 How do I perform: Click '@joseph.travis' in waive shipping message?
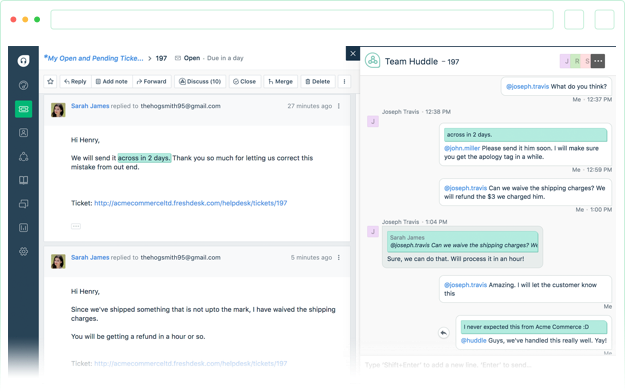coord(466,188)
